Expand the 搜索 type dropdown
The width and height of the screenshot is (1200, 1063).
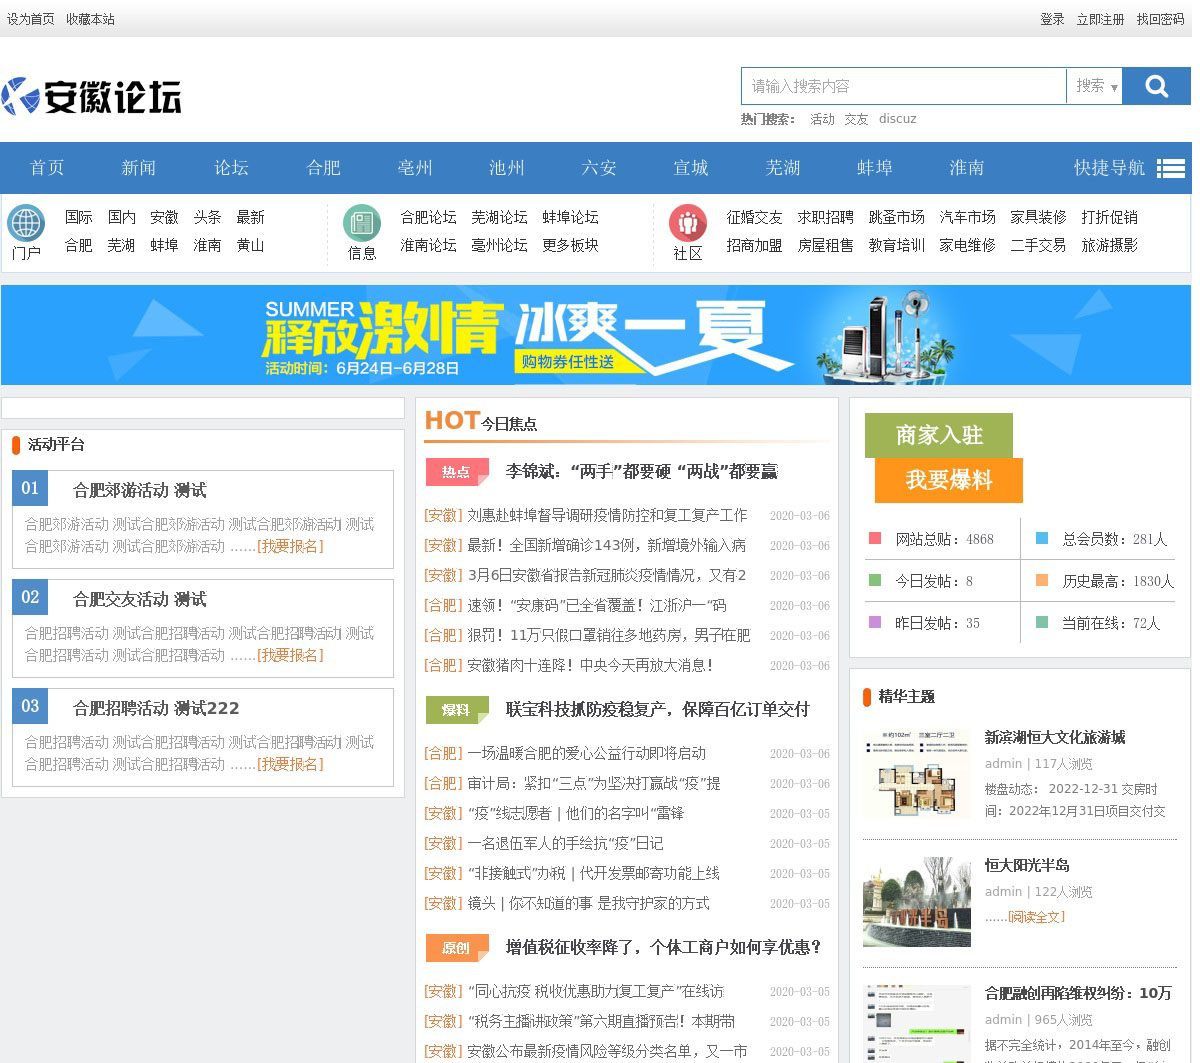pos(1095,86)
